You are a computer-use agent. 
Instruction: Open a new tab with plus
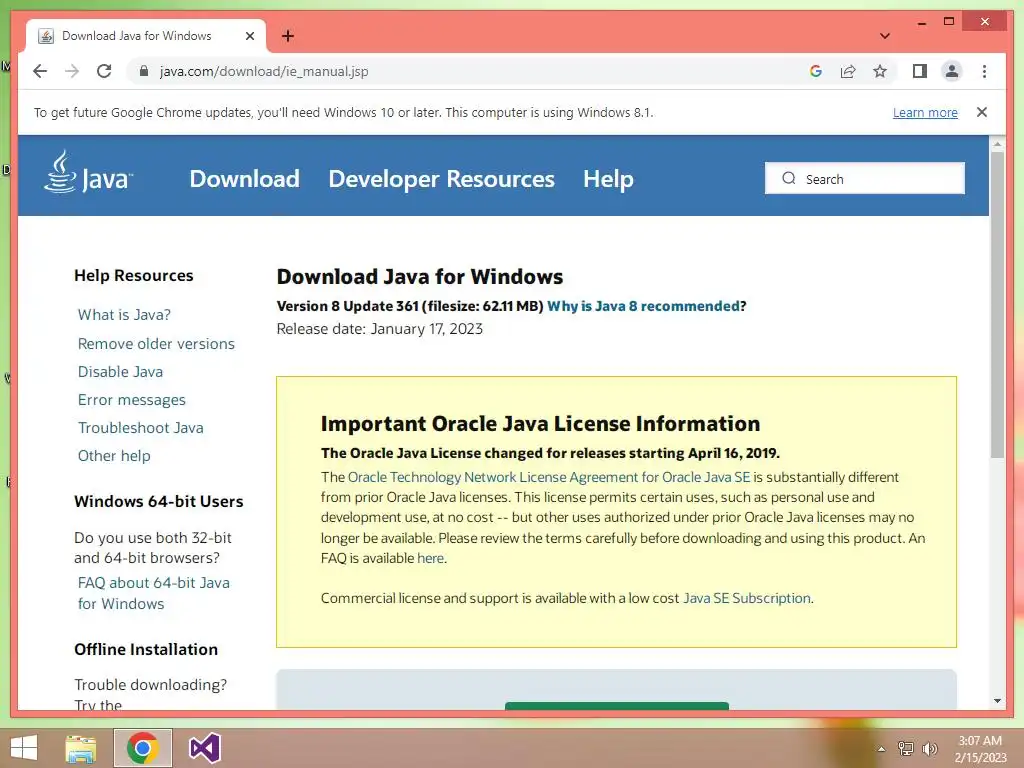288,36
